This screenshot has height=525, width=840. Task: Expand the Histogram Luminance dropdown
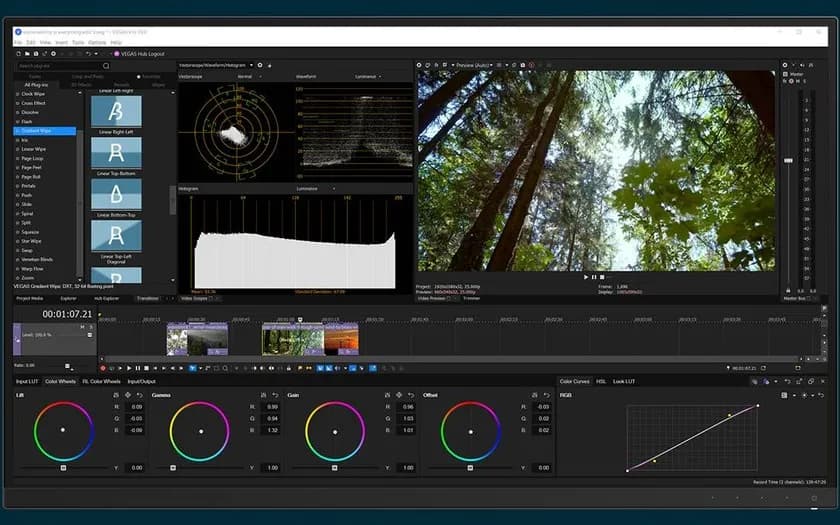click(316, 188)
